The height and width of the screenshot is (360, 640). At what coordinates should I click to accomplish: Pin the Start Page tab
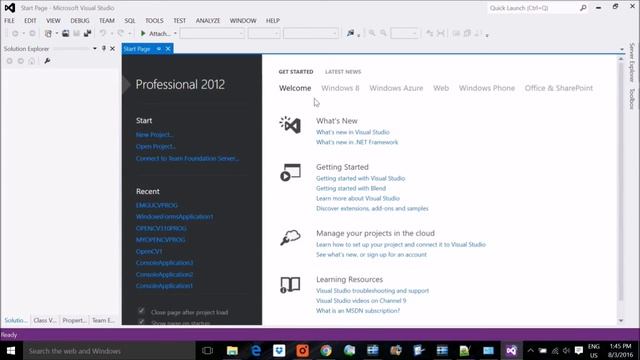(158, 49)
